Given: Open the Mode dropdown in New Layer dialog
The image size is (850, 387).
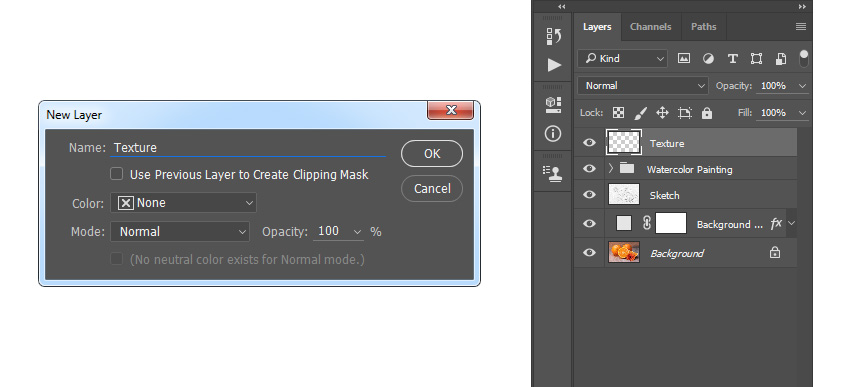Looking at the screenshot, I should (x=180, y=231).
